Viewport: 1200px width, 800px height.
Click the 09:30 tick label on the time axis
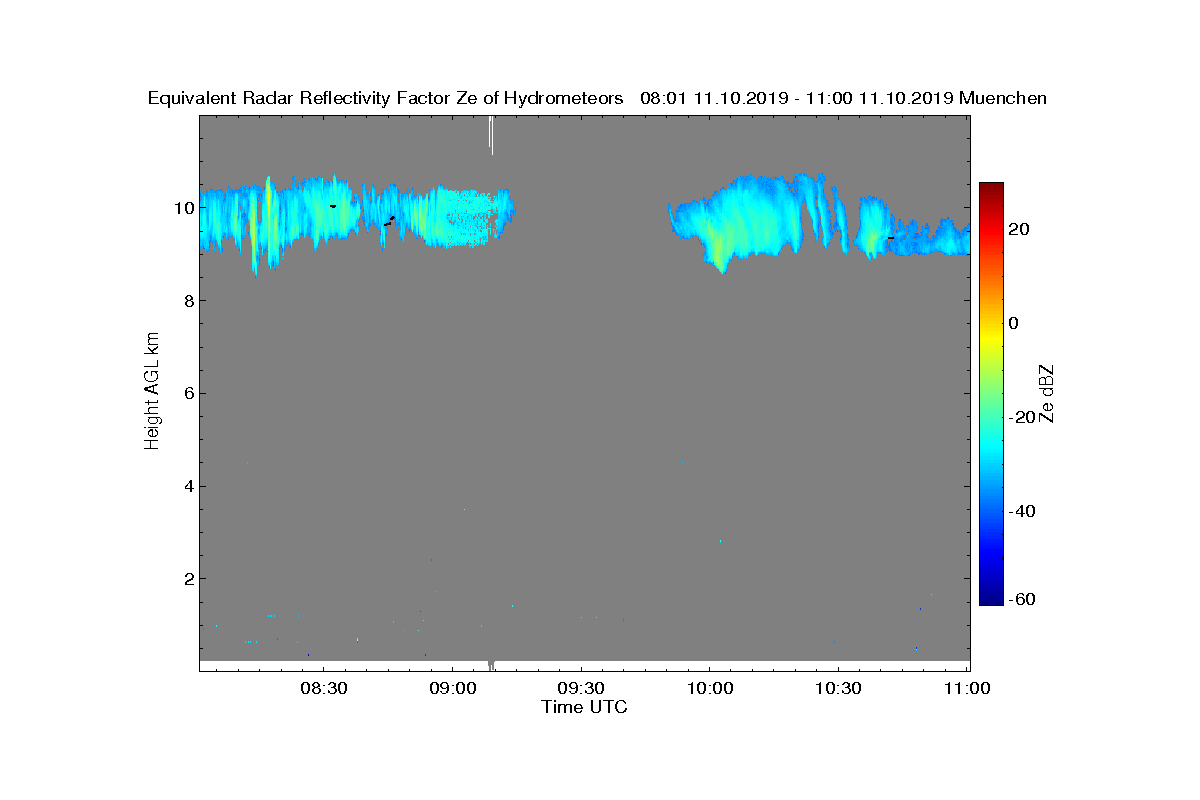tap(581, 688)
